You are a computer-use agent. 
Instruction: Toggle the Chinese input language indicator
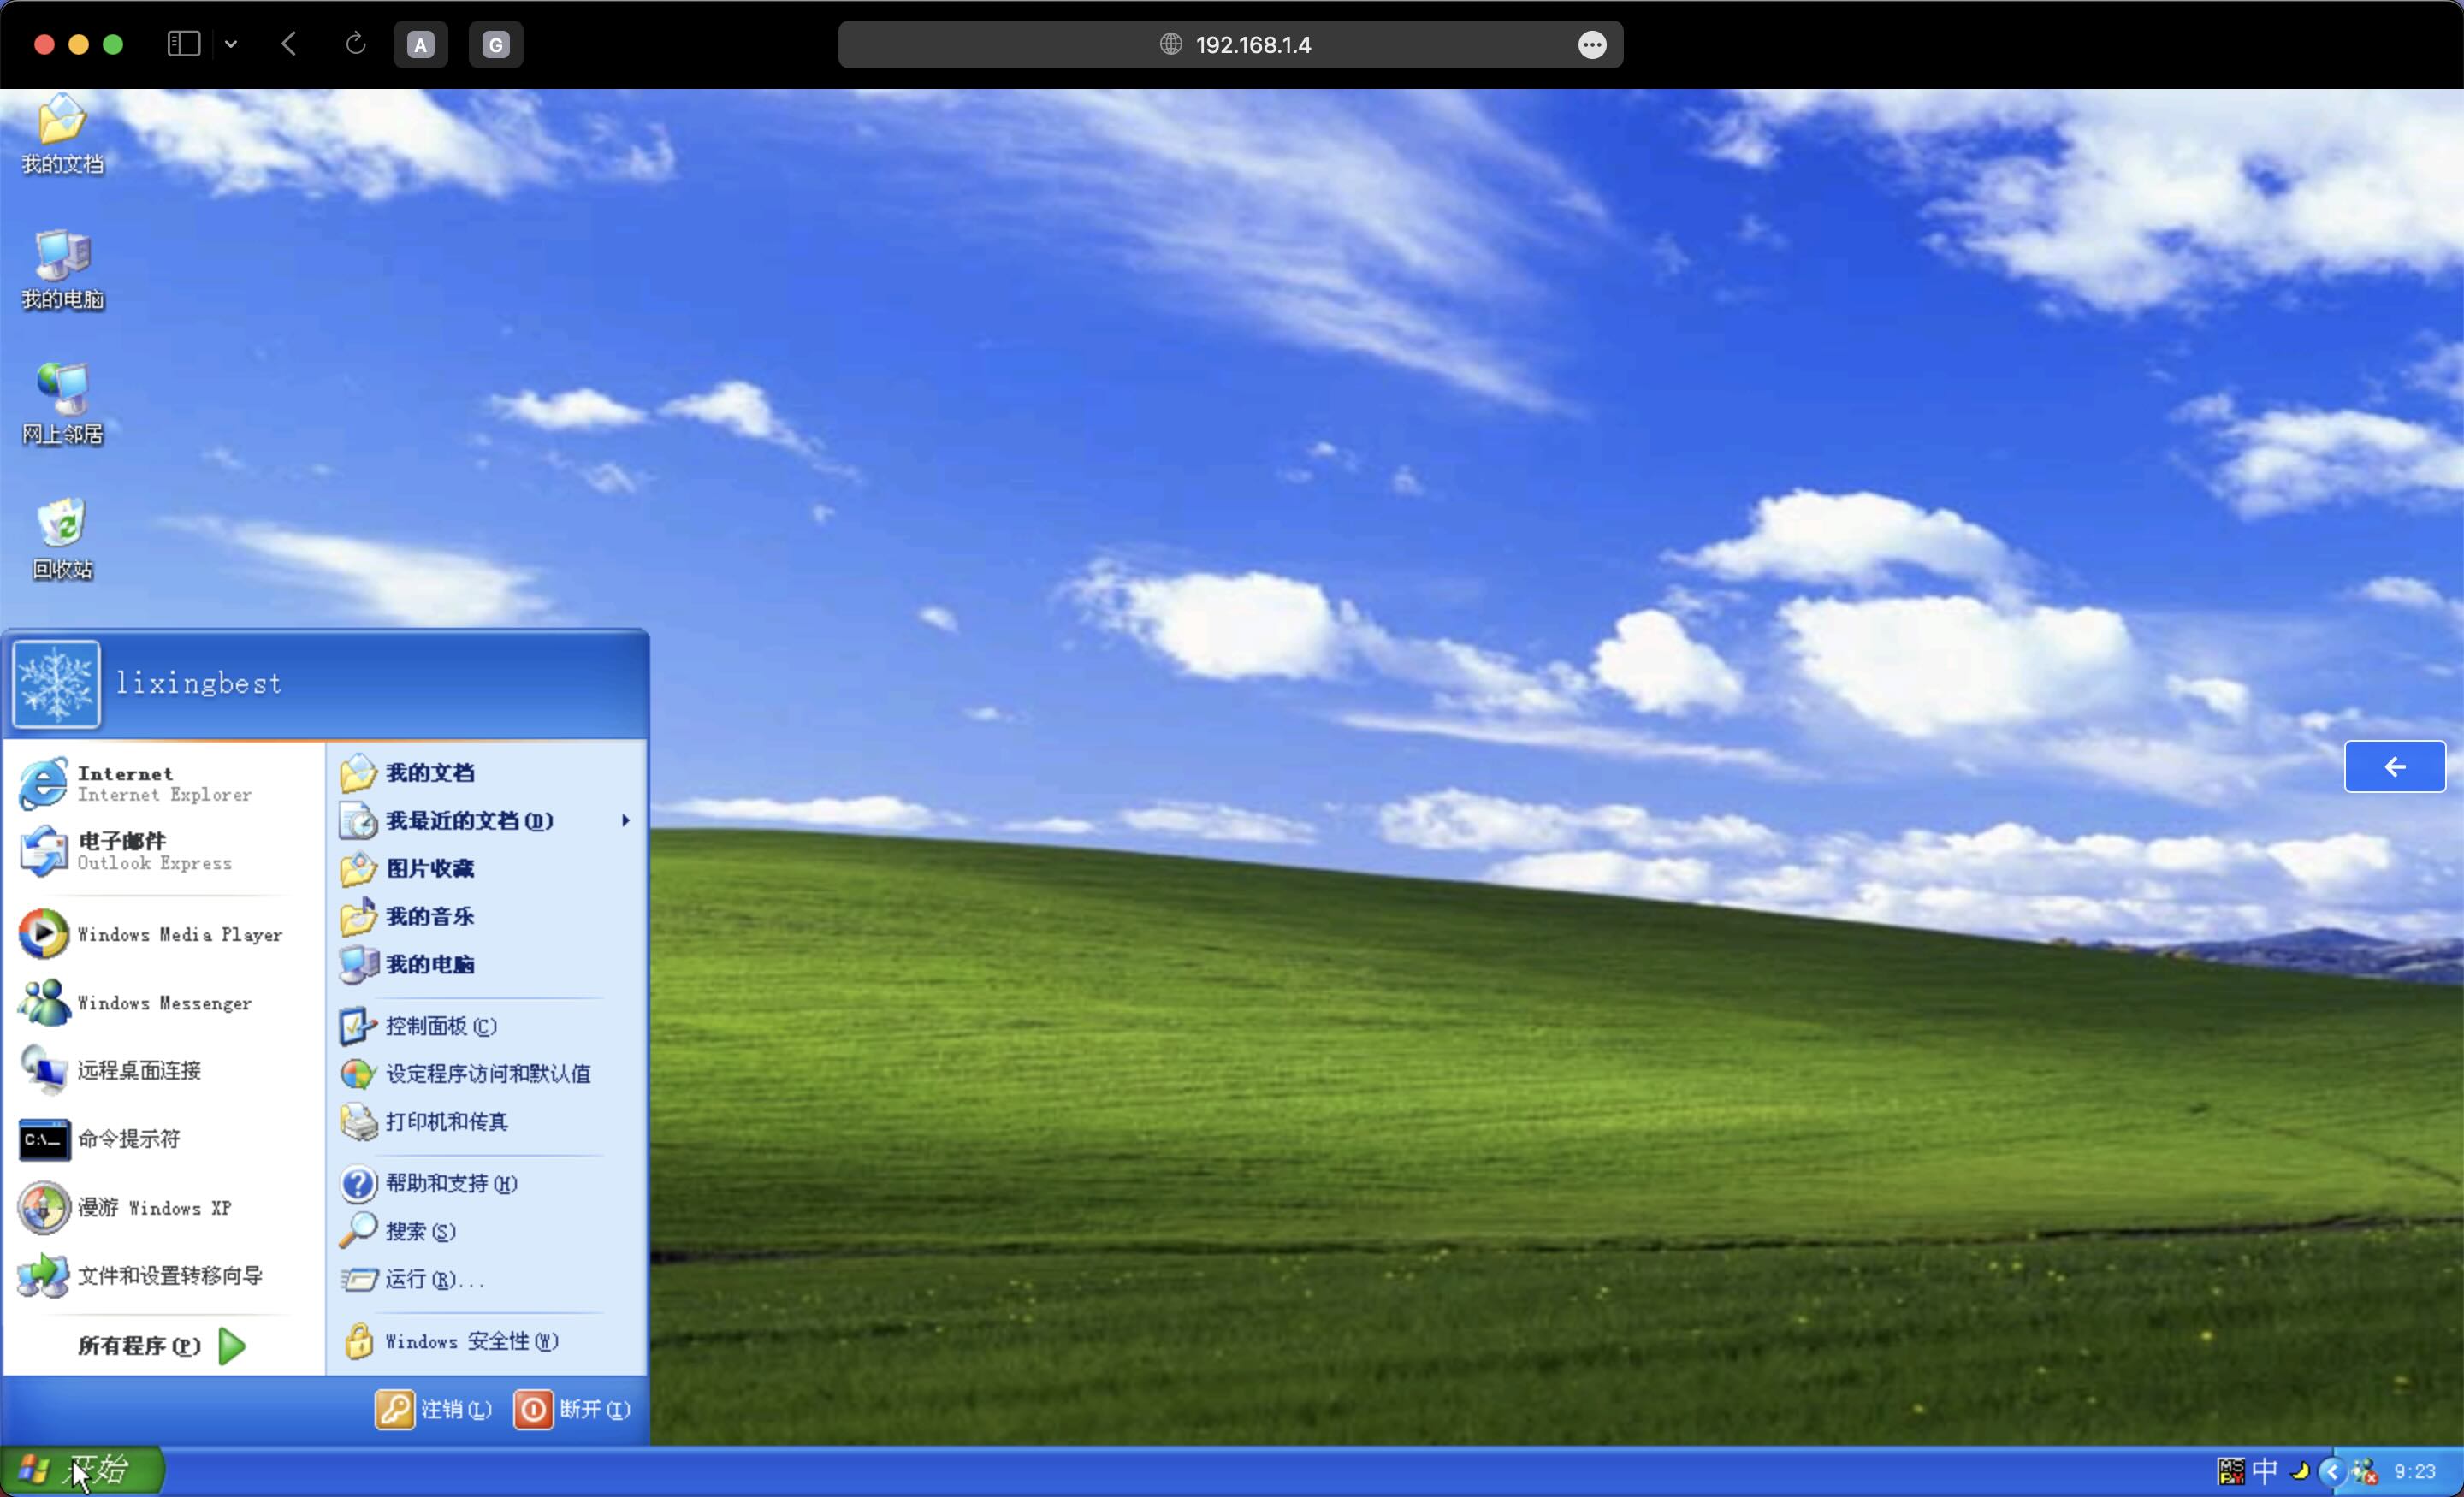pos(2265,1471)
